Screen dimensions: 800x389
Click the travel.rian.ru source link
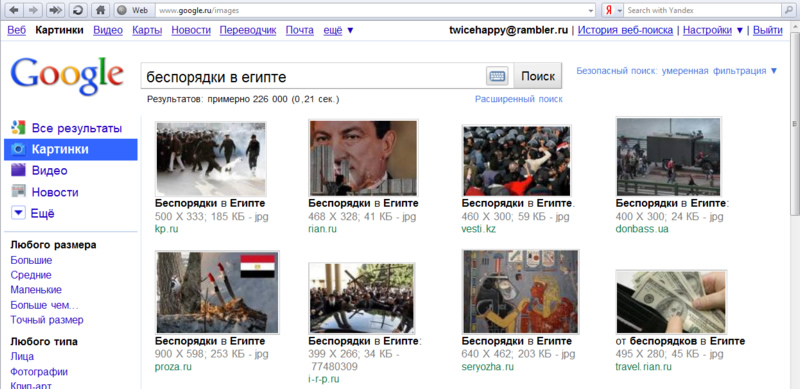(x=643, y=367)
